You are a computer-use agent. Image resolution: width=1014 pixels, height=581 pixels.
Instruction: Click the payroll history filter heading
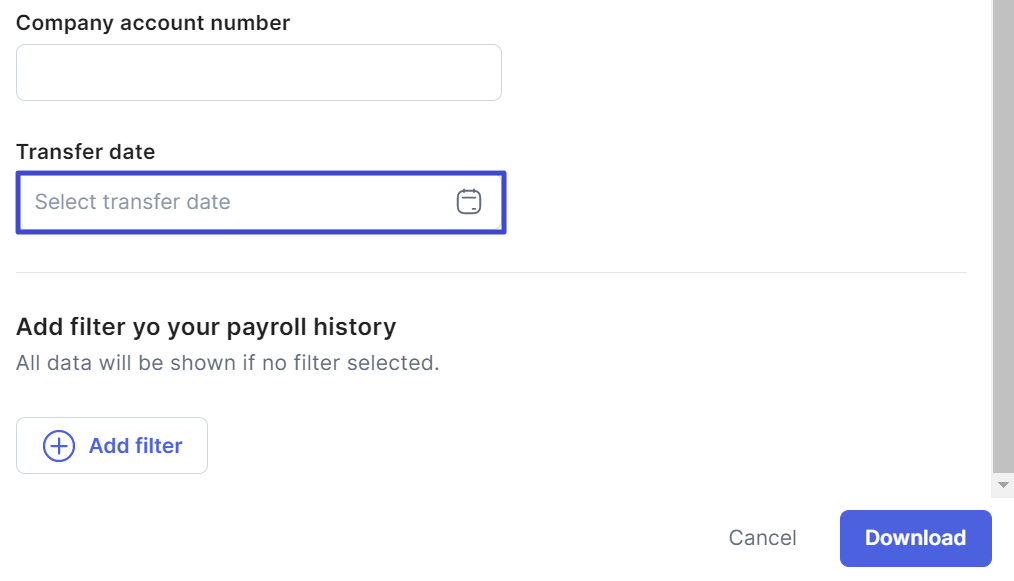(206, 327)
